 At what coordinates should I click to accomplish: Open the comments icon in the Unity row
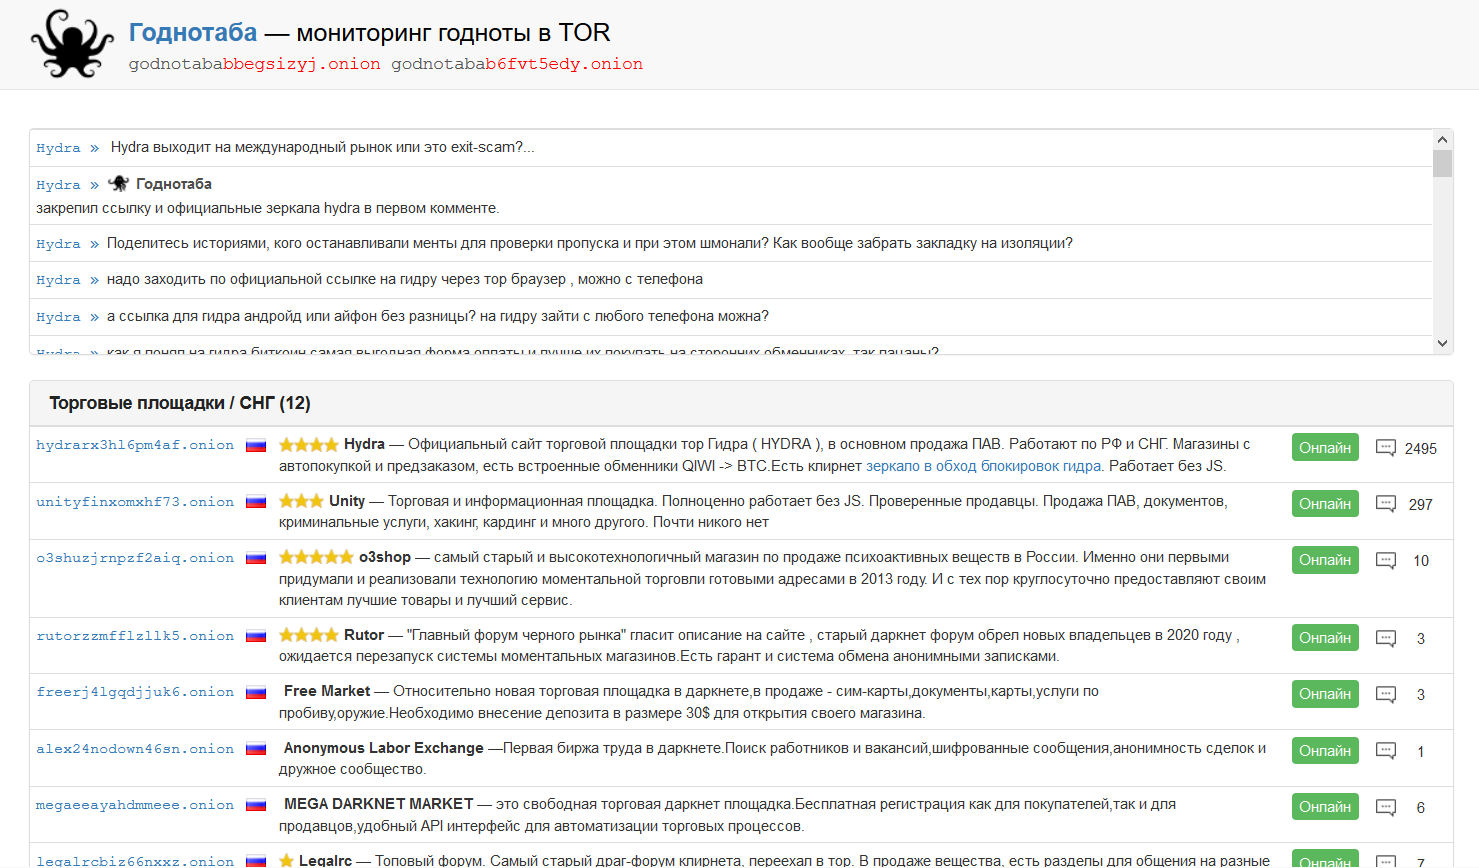(x=1386, y=504)
